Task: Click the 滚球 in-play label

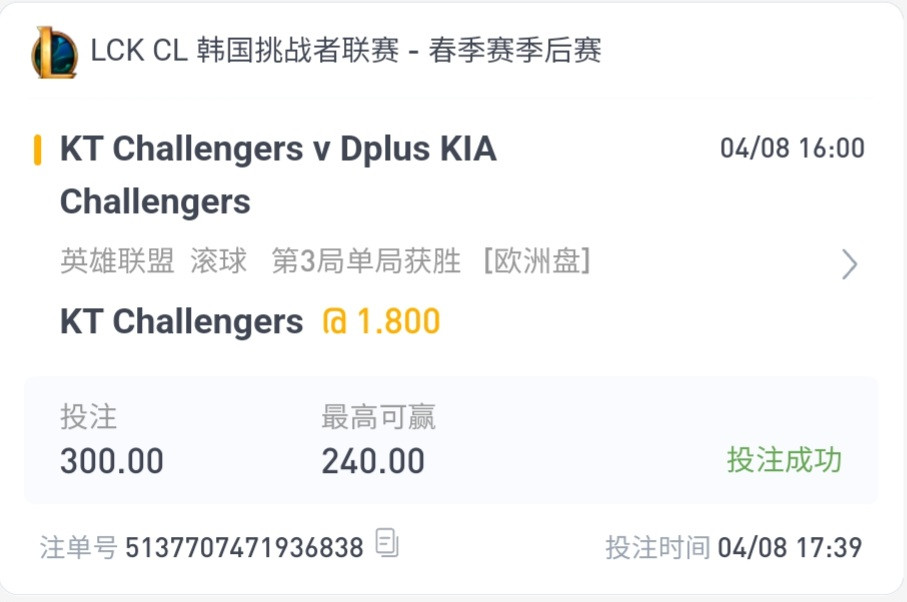Action: point(219,261)
